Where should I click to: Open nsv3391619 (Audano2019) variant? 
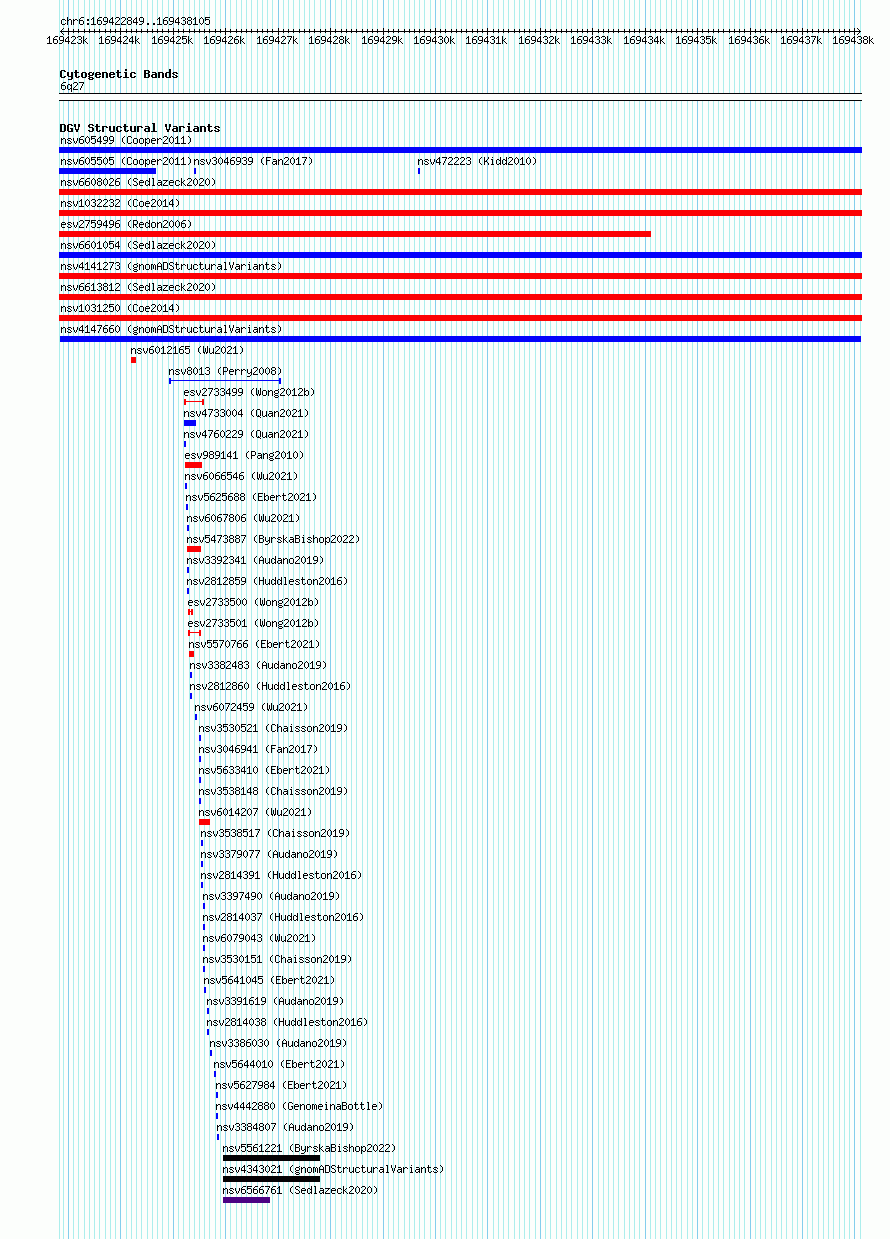275,1001
